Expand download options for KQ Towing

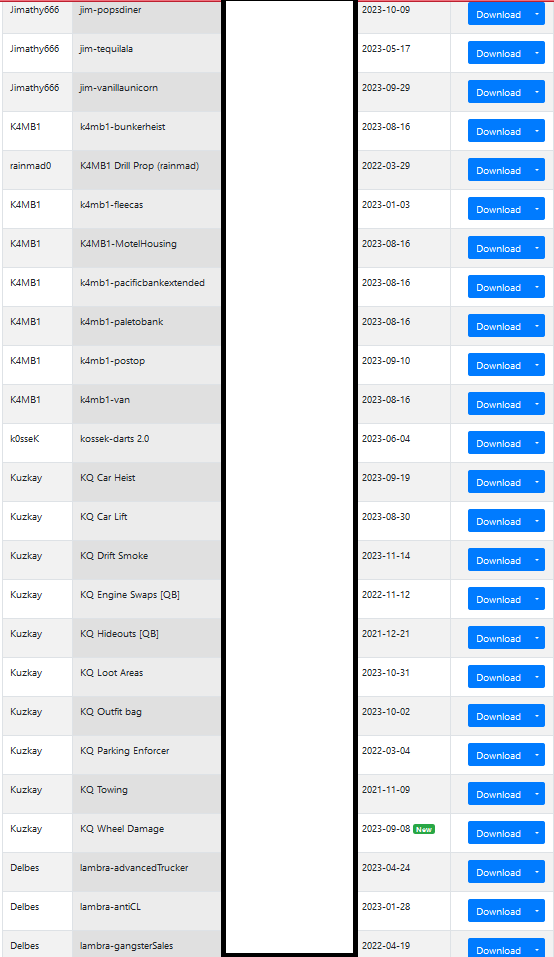[537, 795]
